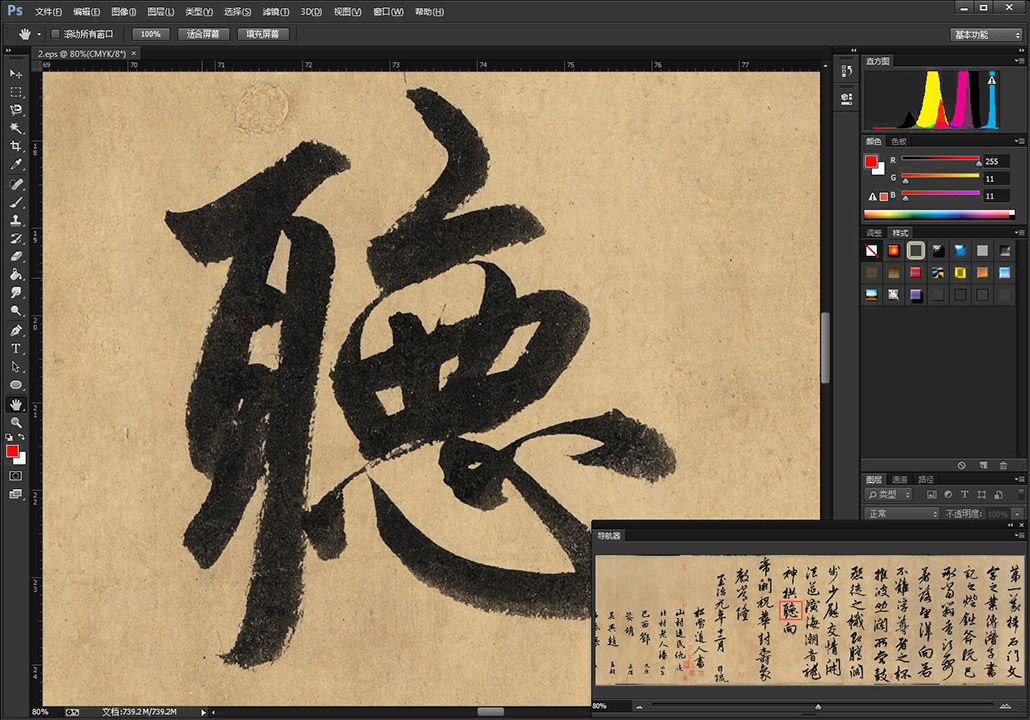The width and height of the screenshot is (1030, 720).
Task: Open the 文件(F) menu
Action: tap(48, 12)
